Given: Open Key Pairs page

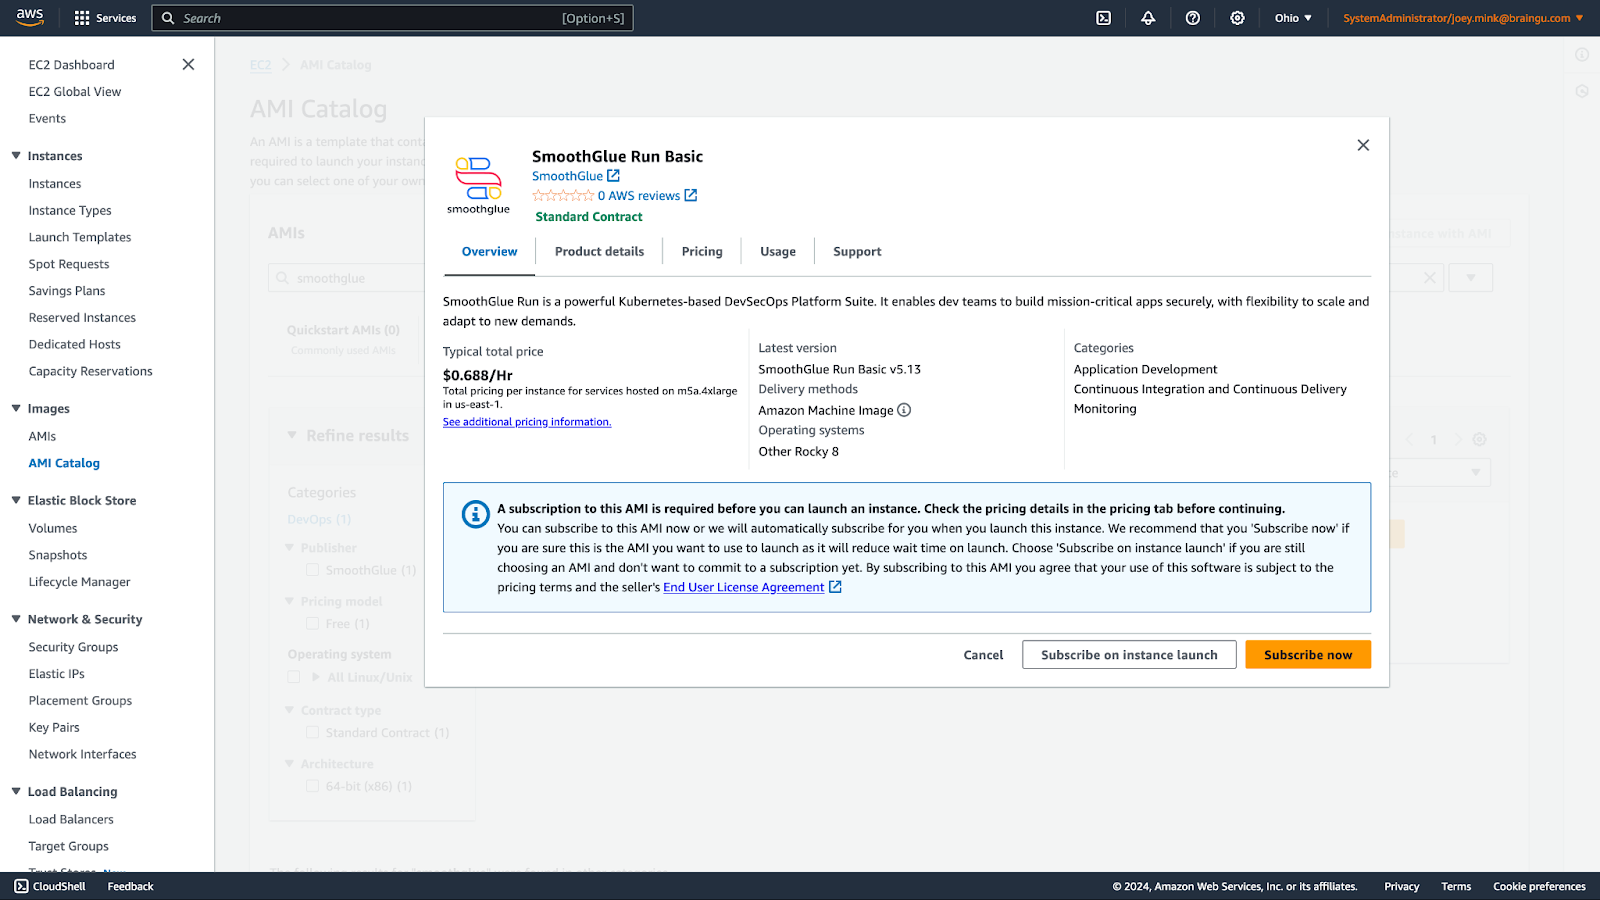Looking at the screenshot, I should 54,728.
